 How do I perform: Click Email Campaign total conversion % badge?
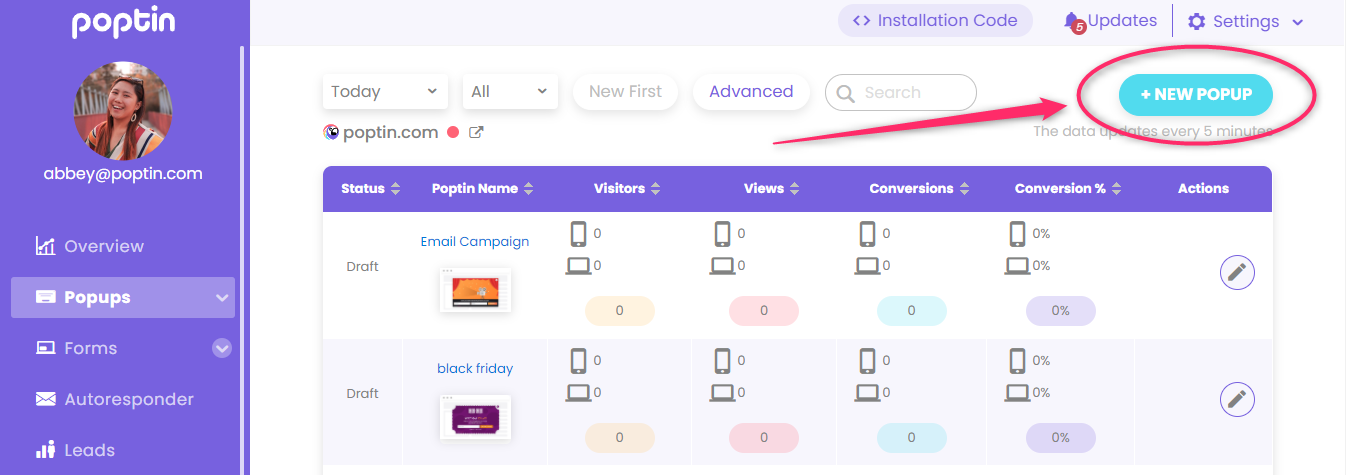point(1061,311)
